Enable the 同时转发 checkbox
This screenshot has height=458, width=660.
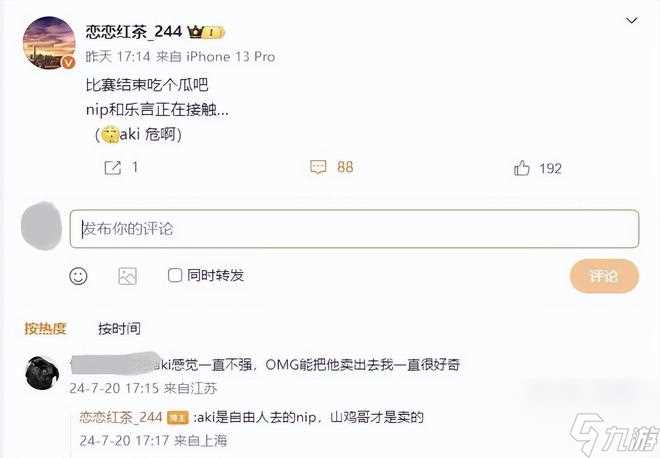click(175, 276)
